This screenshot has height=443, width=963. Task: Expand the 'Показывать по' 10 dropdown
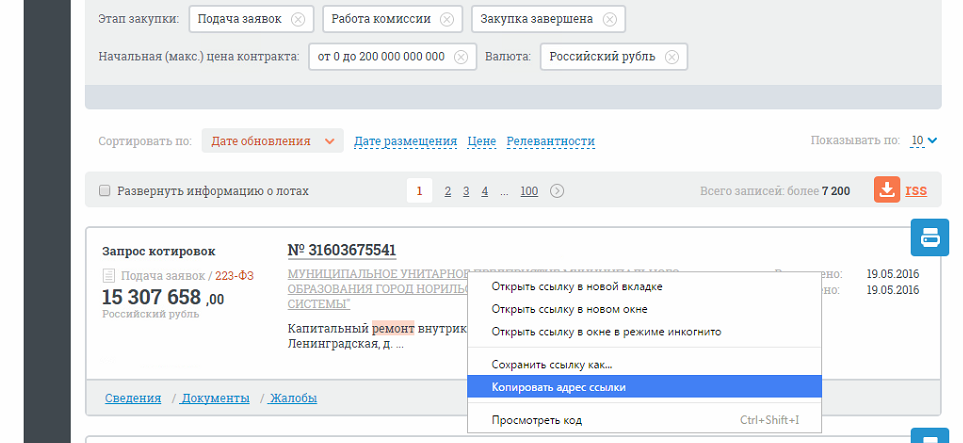[x=924, y=141]
